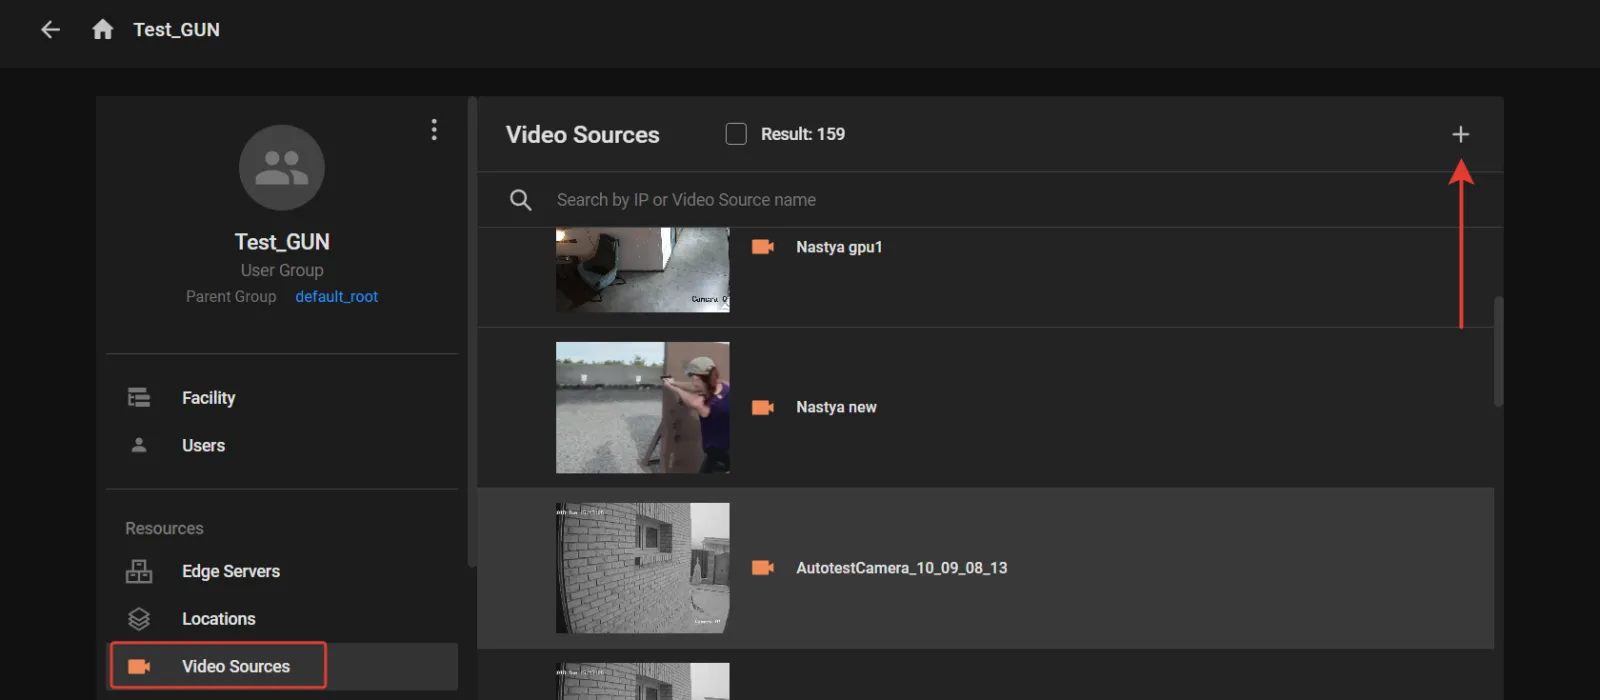Click the Result: 159 count text
Image resolution: width=1600 pixels, height=700 pixels.
click(x=802, y=134)
